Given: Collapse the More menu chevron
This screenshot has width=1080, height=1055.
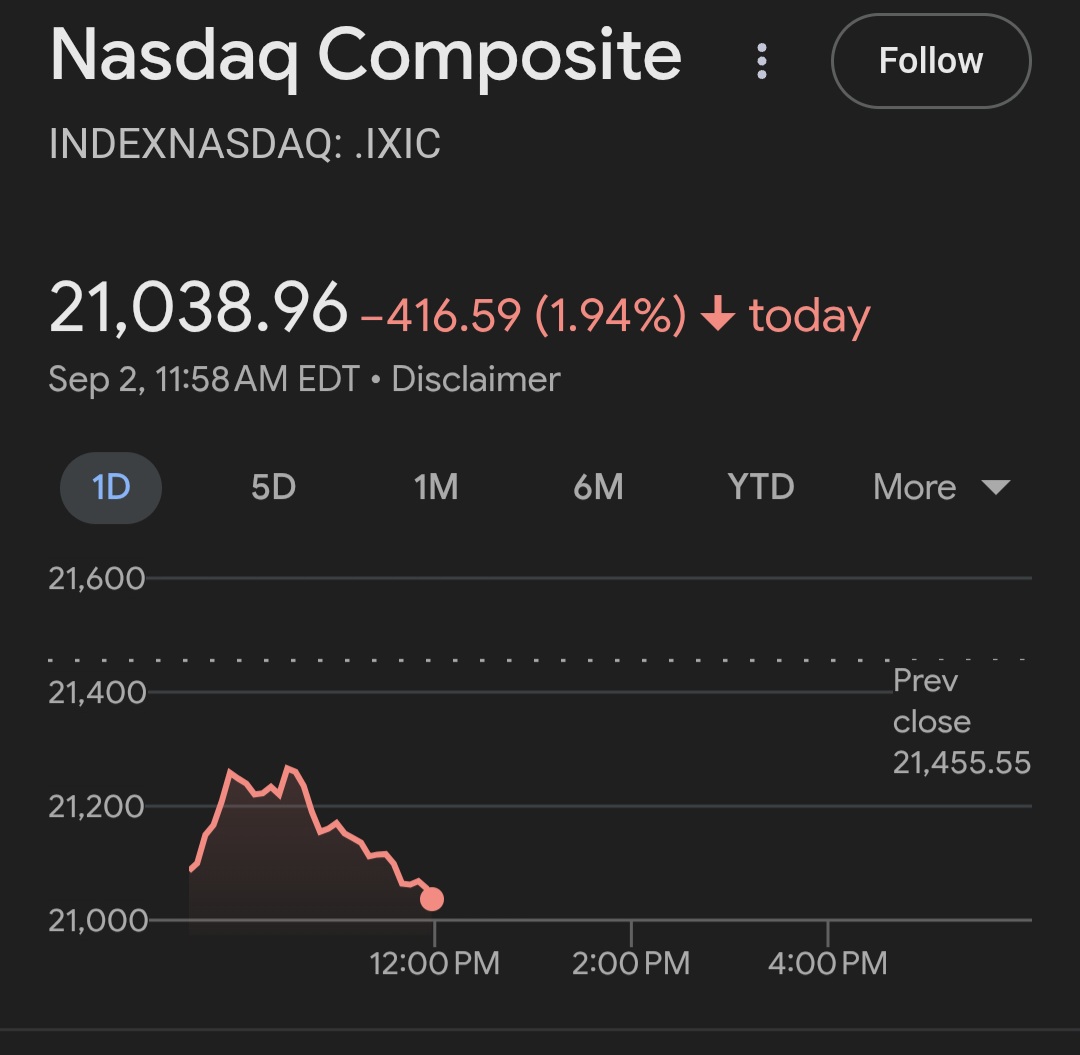Looking at the screenshot, I should pos(995,488).
